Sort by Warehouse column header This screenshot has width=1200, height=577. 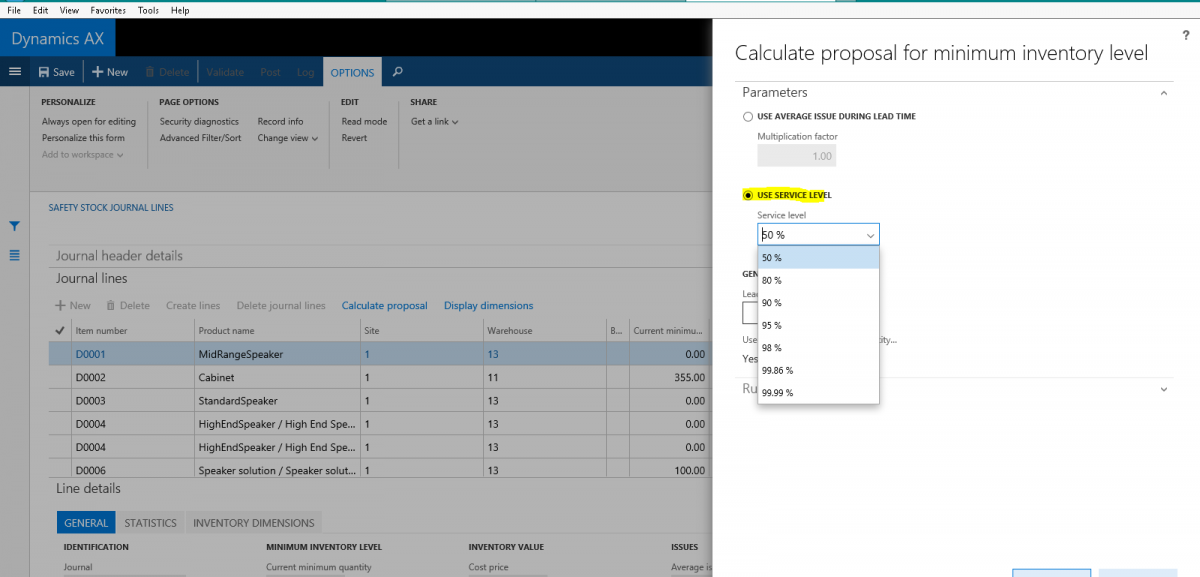click(544, 330)
